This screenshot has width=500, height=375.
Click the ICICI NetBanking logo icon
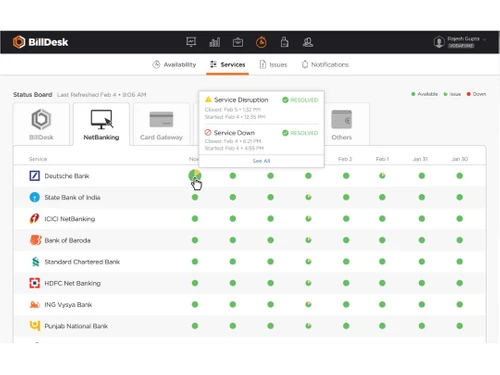pyautogui.click(x=35, y=219)
